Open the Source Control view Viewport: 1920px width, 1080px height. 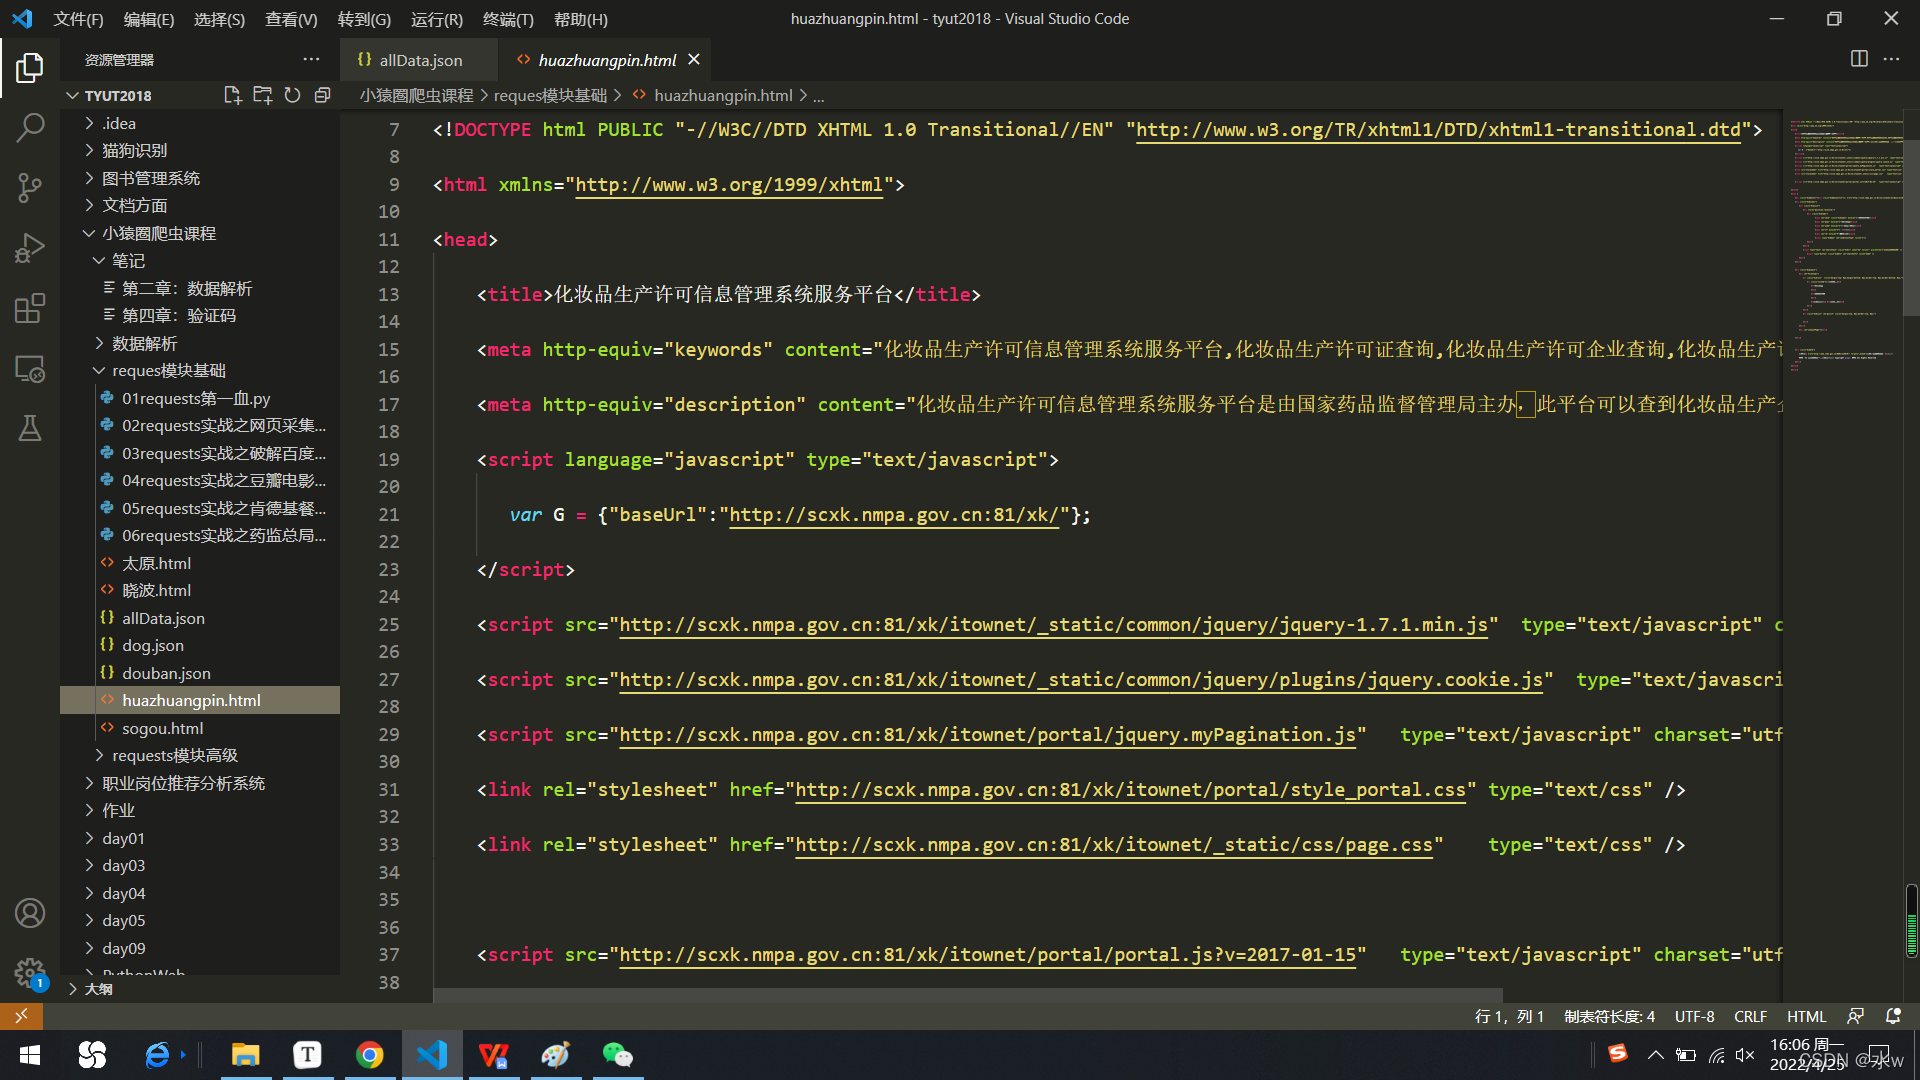pos(30,187)
